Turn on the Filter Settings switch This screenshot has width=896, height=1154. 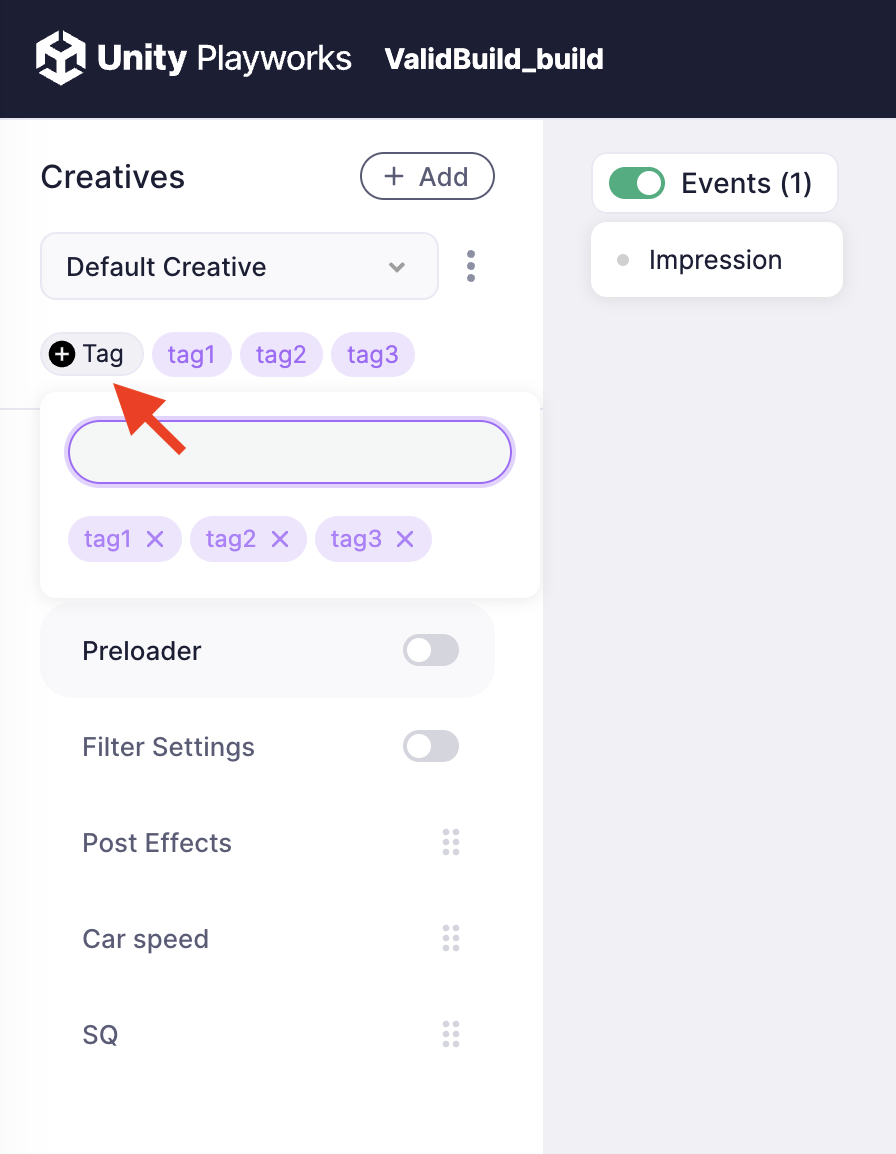(x=431, y=746)
